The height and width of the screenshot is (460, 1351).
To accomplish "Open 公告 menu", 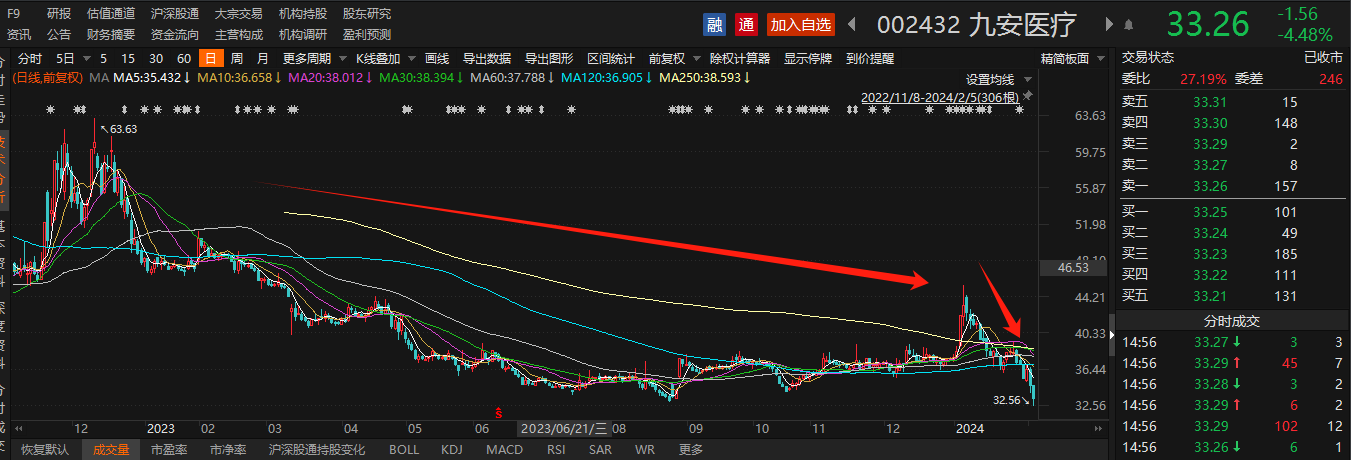I will pyautogui.click(x=59, y=34).
